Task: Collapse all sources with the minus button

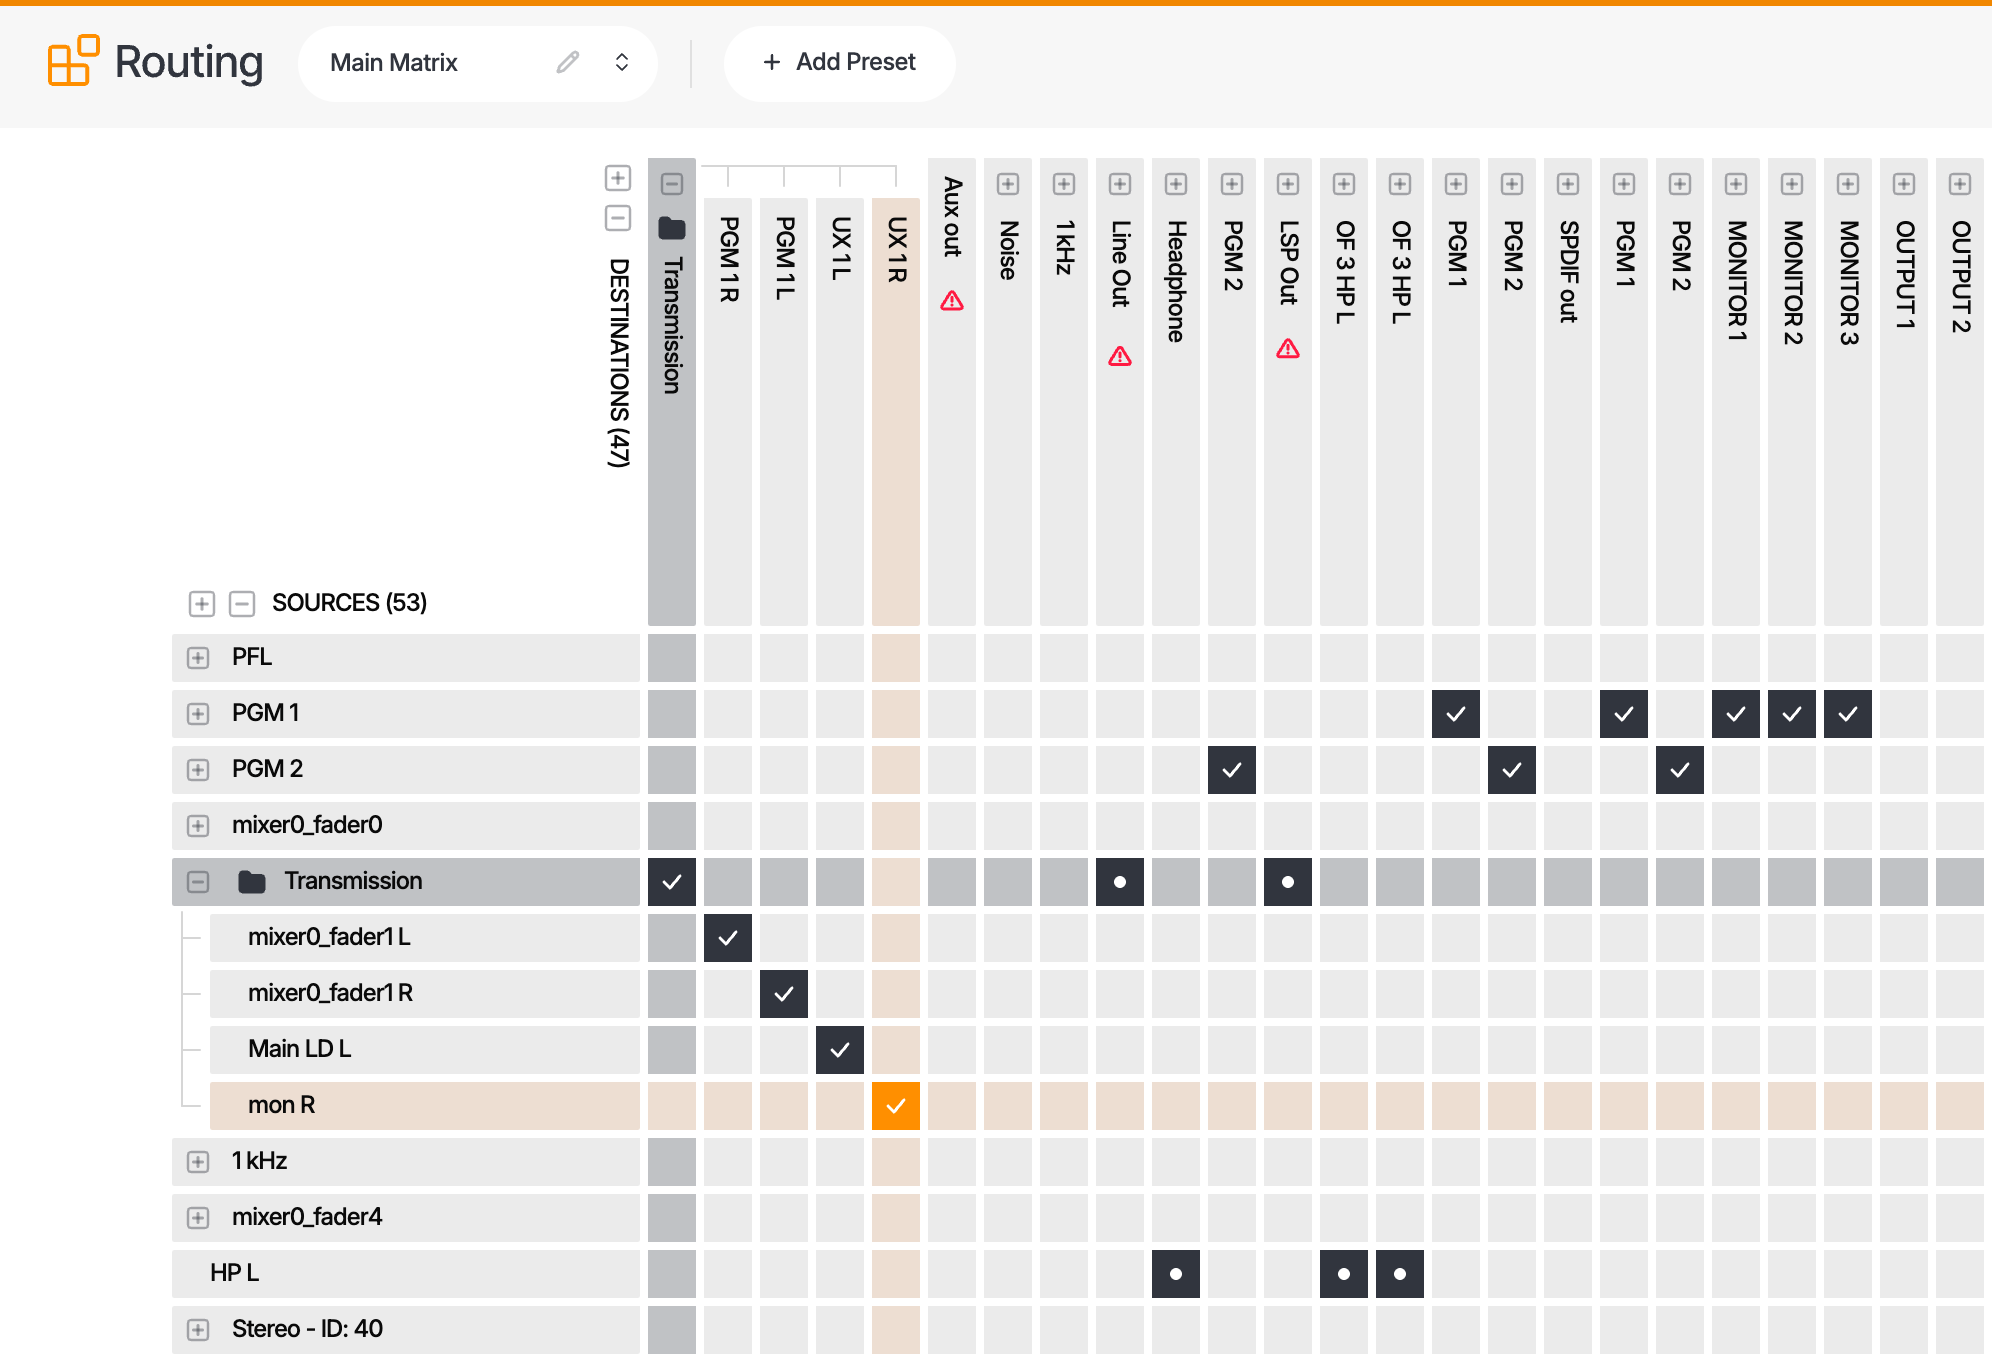Action: coord(242,603)
